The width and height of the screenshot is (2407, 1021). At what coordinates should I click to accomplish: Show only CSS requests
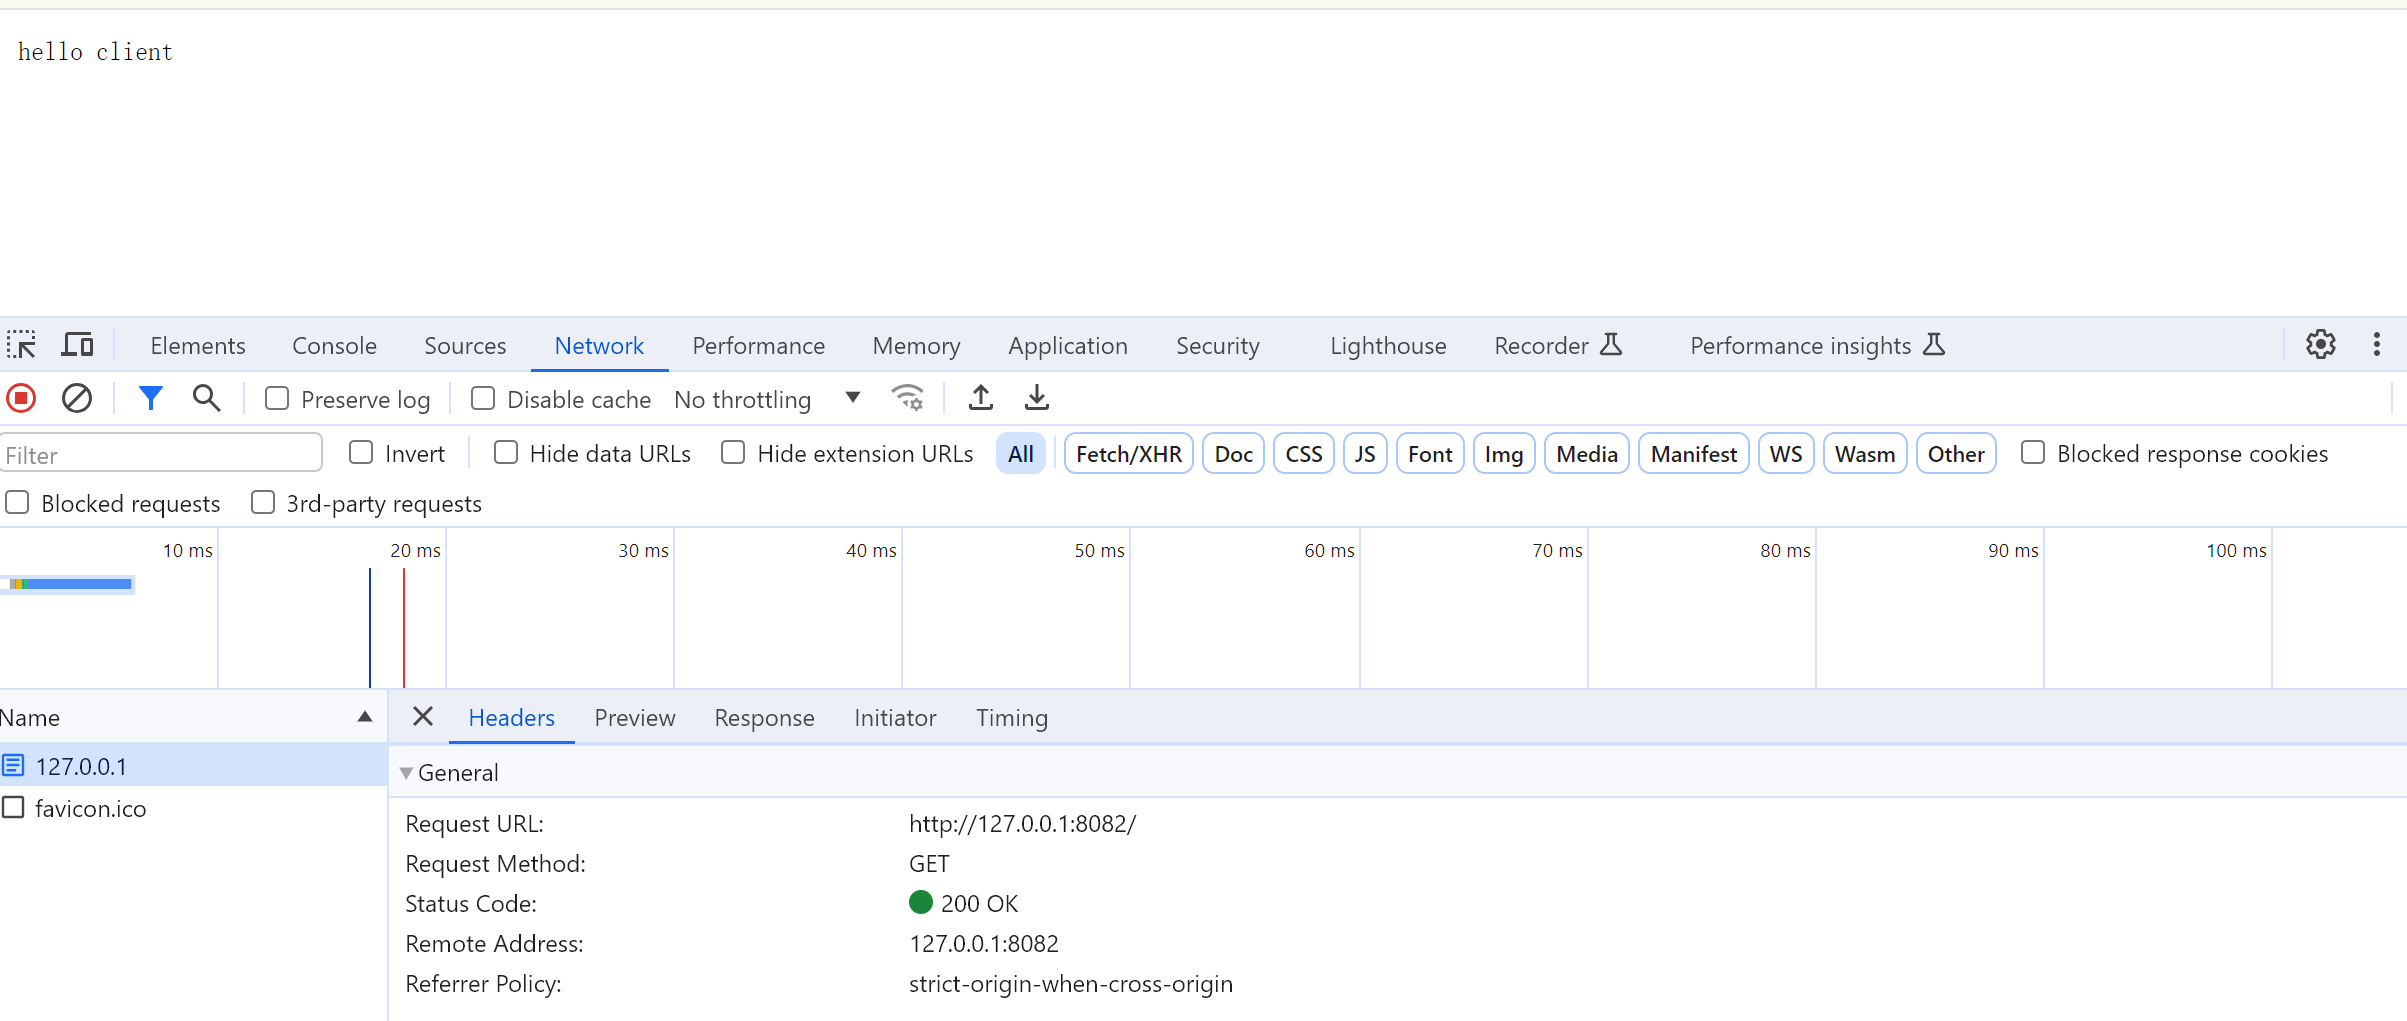(x=1304, y=453)
